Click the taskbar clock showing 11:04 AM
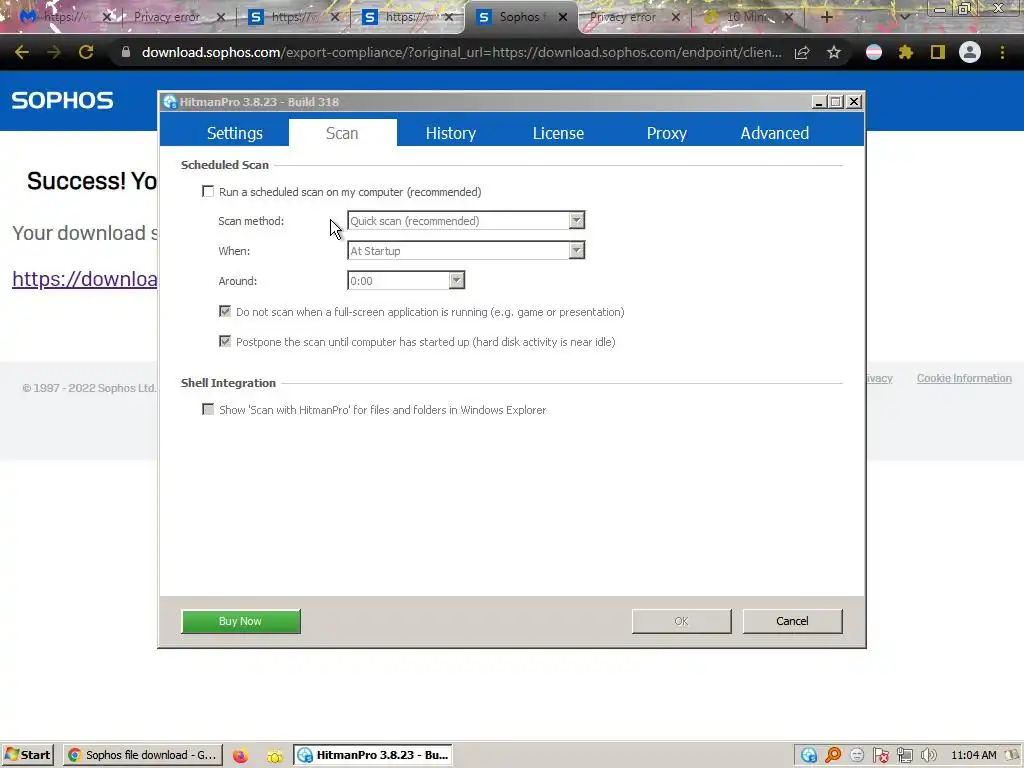The width and height of the screenshot is (1024, 768). point(974,756)
